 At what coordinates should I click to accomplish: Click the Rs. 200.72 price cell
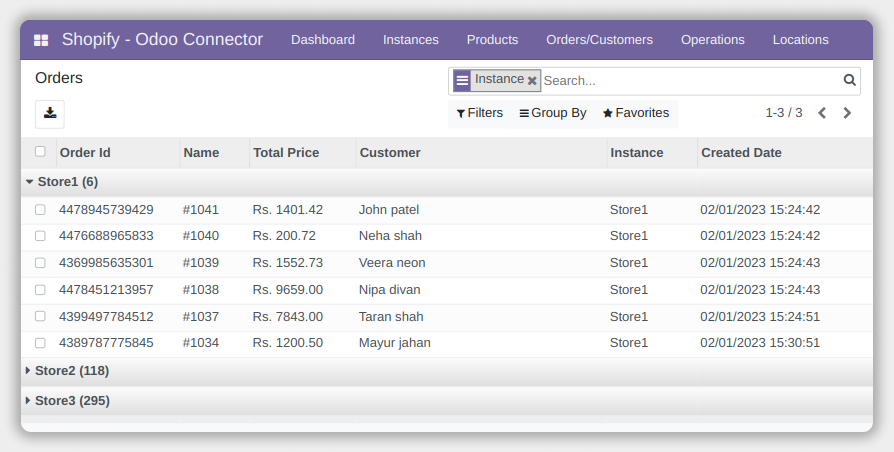(x=284, y=236)
